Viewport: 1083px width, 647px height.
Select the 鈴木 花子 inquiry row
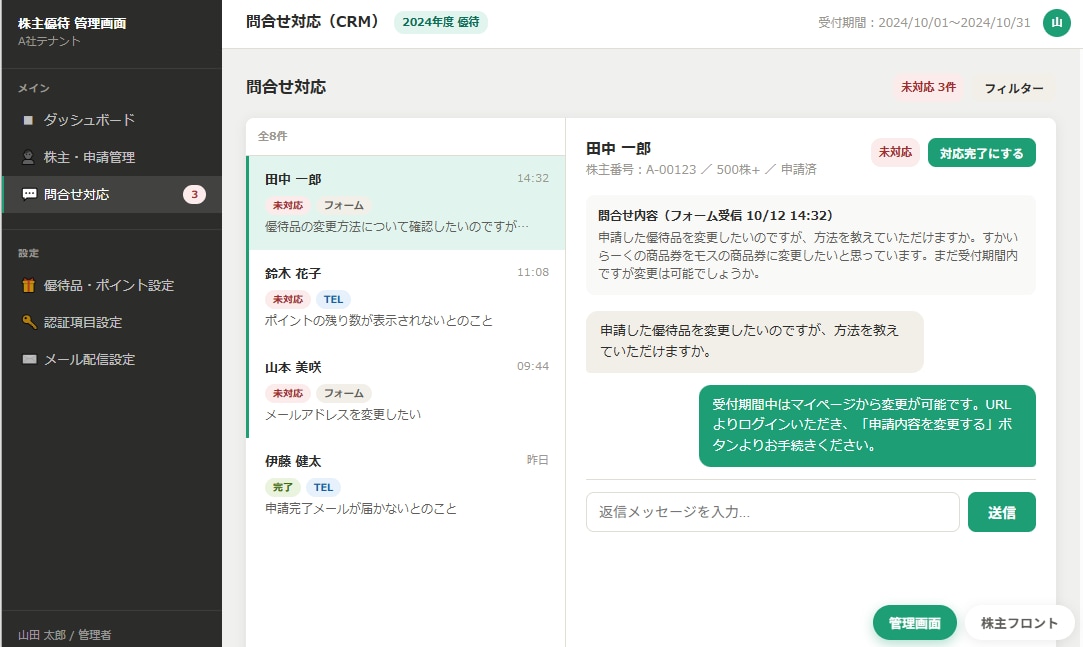tap(406, 297)
